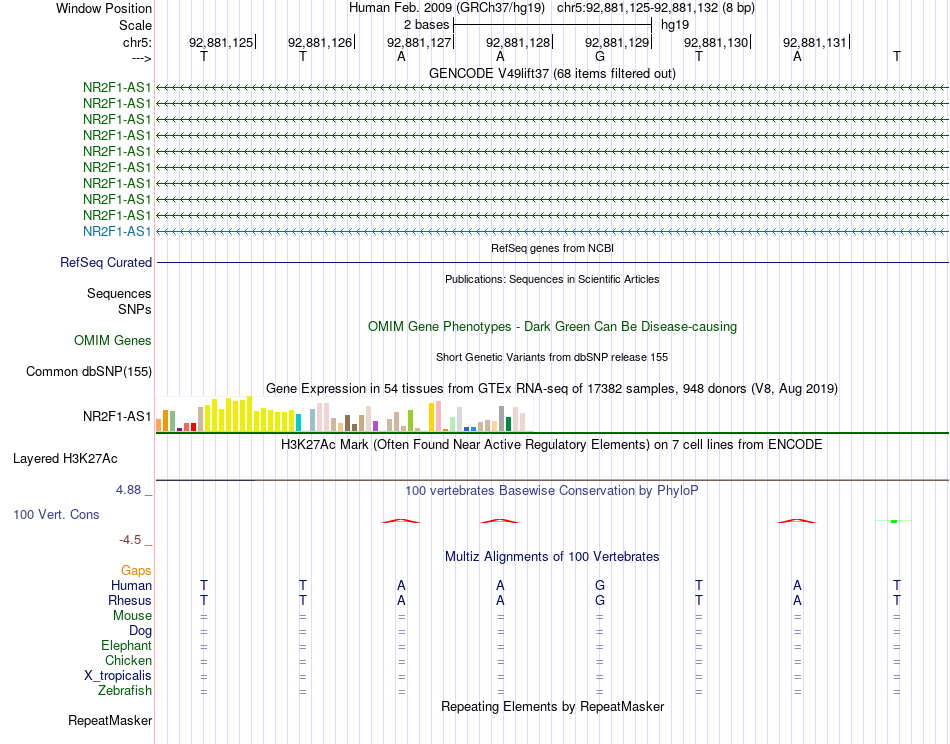Open the H3K27Ac Mark ENCODE track title

coord(552,445)
